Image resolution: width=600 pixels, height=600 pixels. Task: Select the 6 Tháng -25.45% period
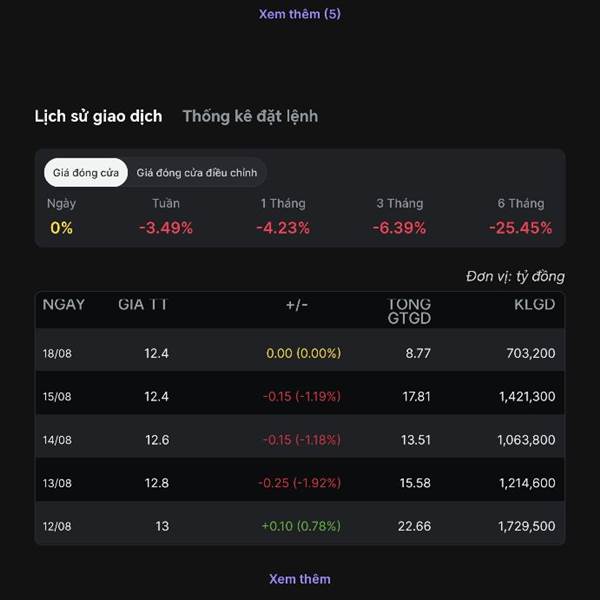521,216
